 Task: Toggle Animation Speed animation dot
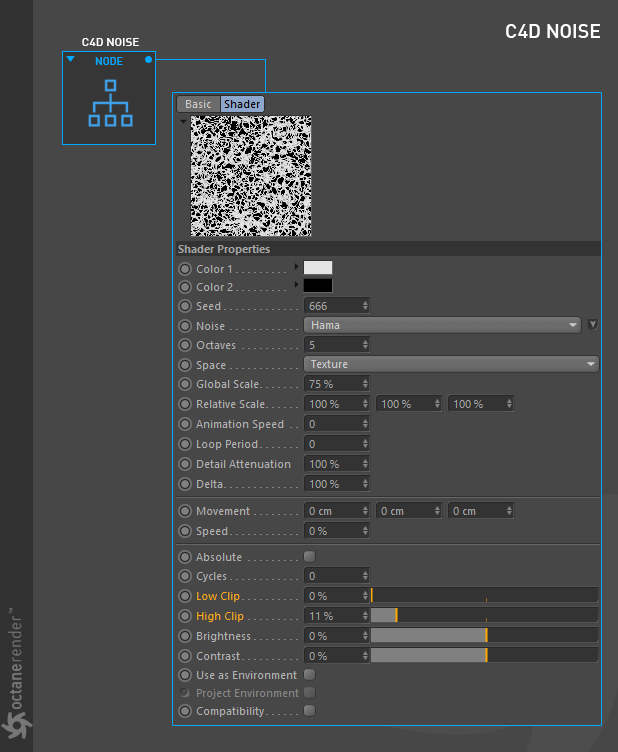tap(185, 424)
